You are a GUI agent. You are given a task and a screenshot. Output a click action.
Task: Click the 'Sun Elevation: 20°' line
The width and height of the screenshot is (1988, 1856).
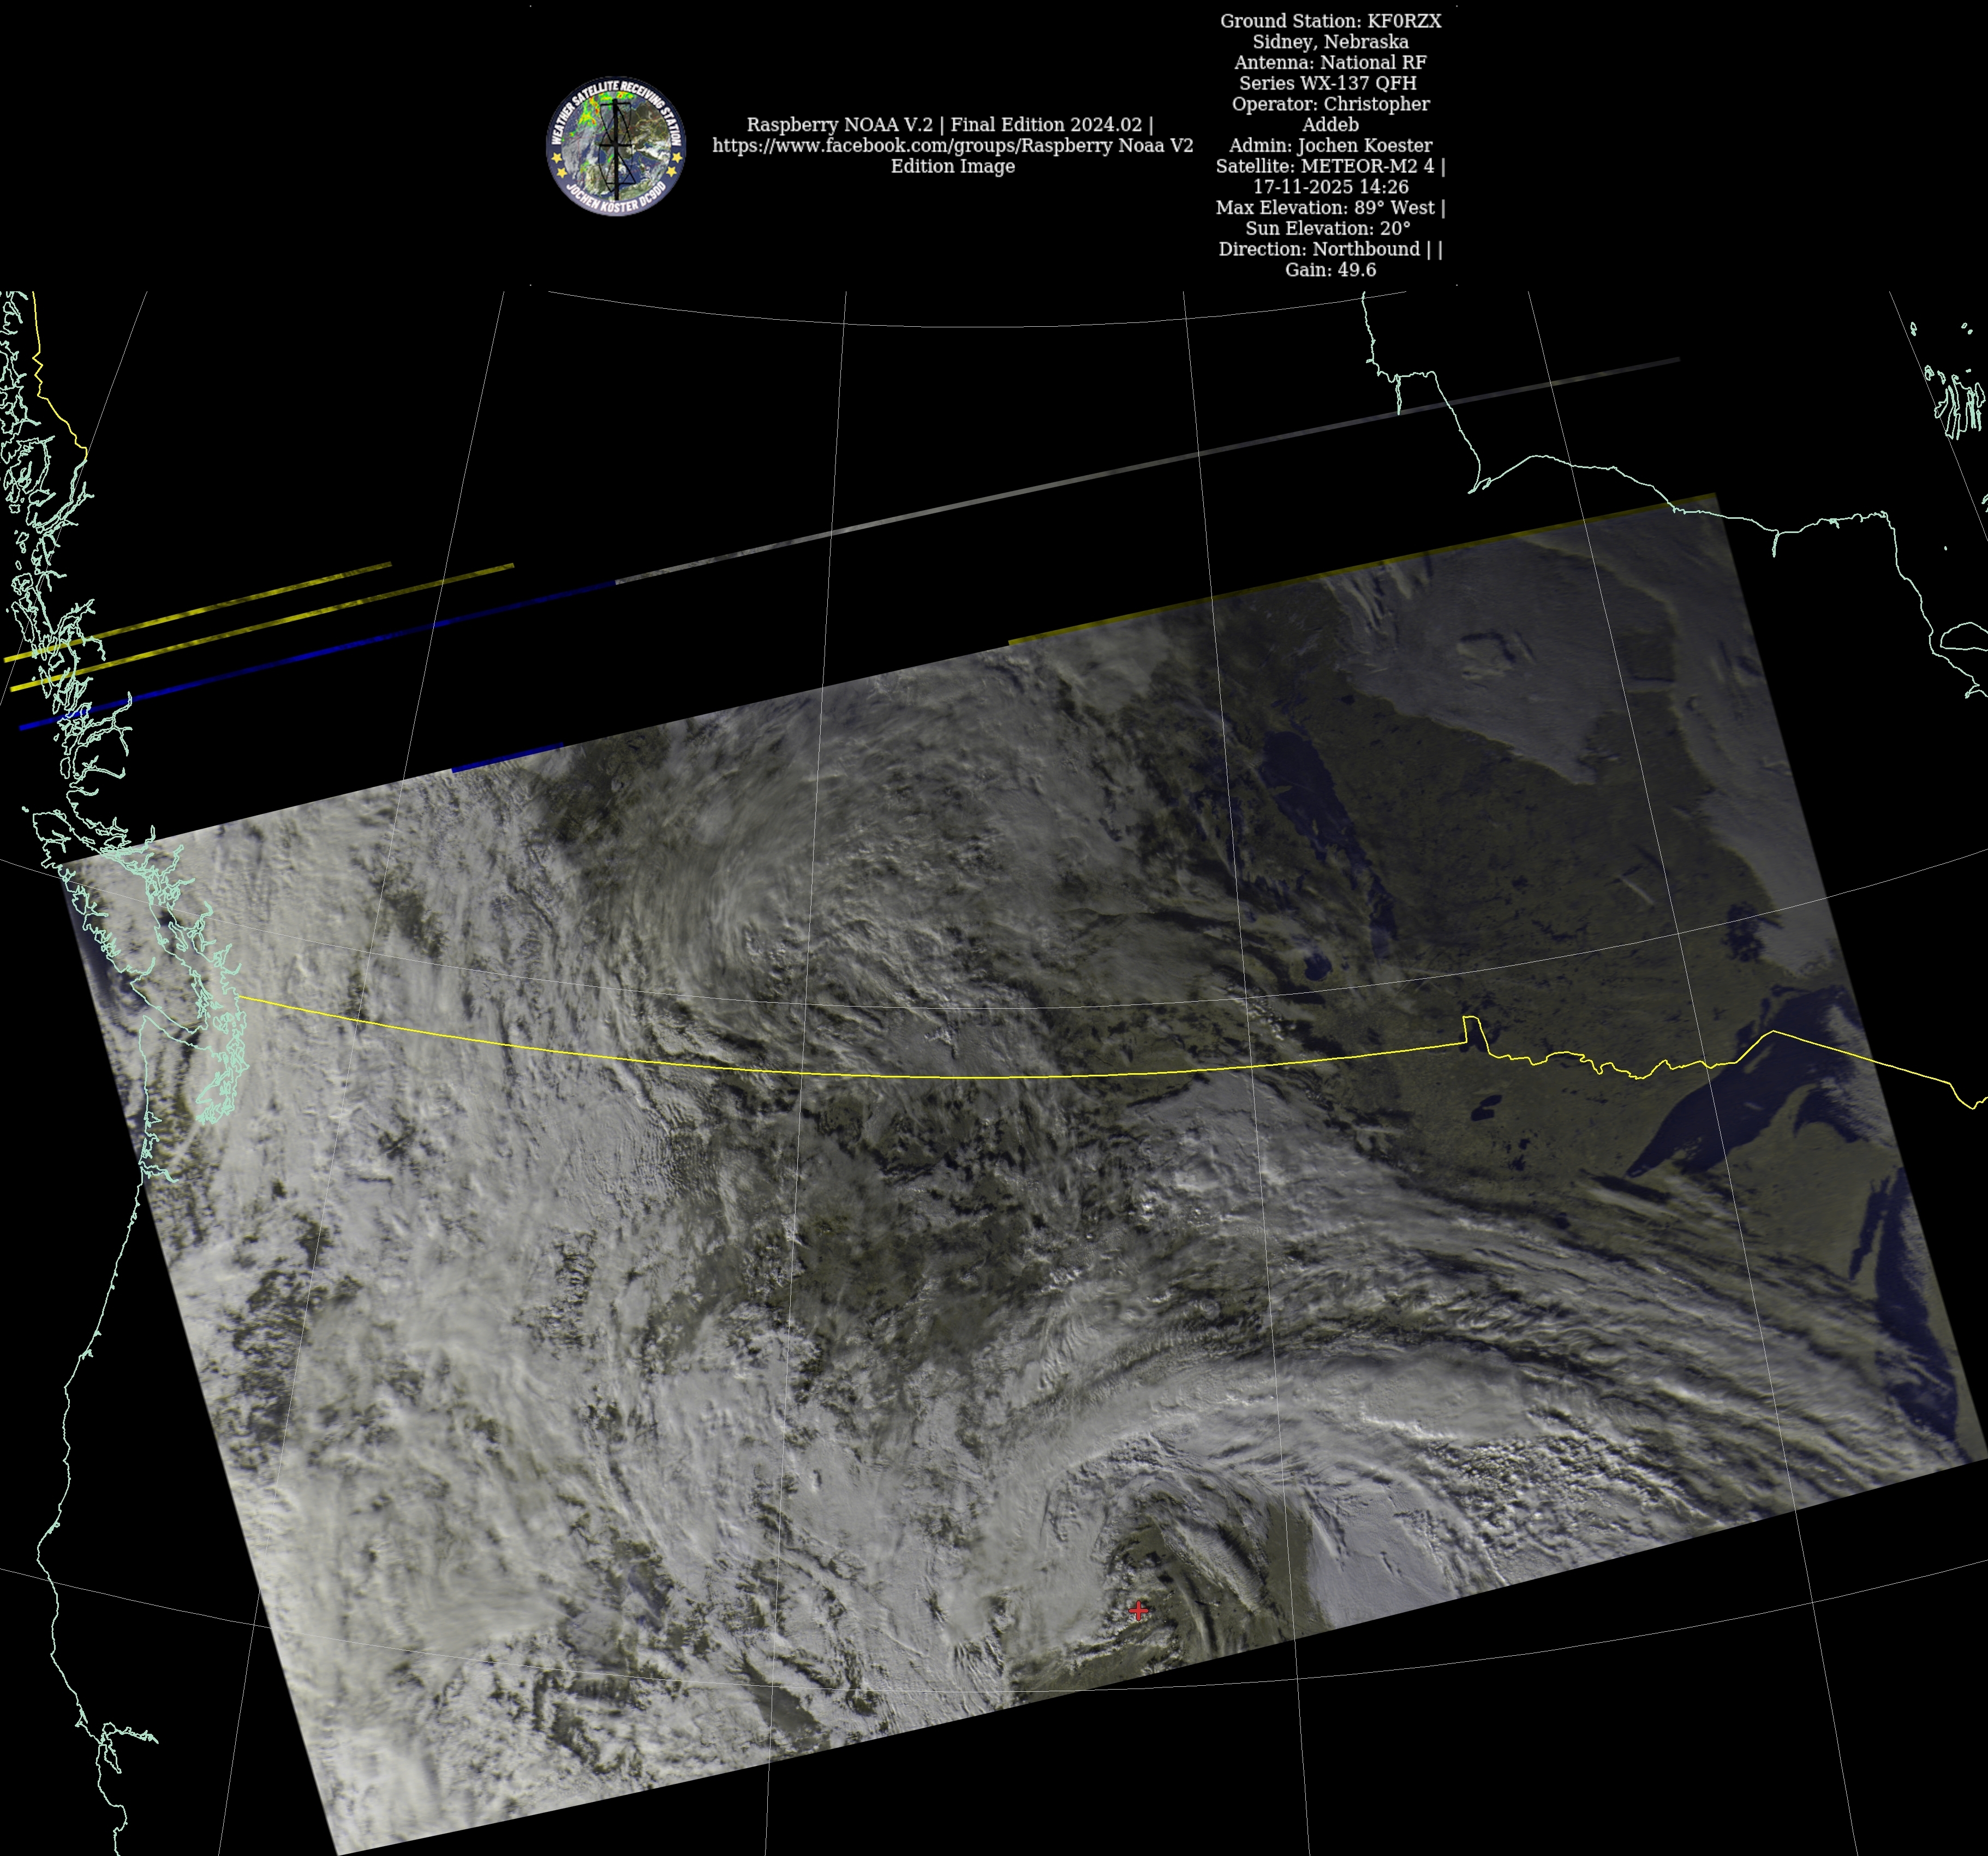1328,229
